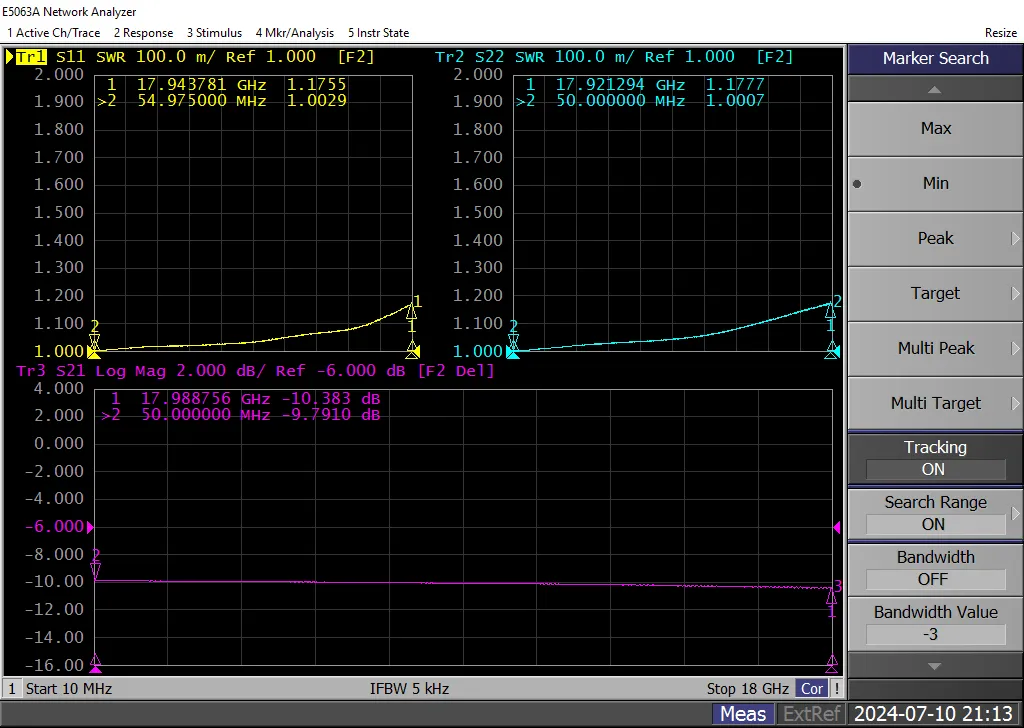Click the softkey menu scroll-down arrow
The height and width of the screenshot is (728, 1024).
pos(935,666)
